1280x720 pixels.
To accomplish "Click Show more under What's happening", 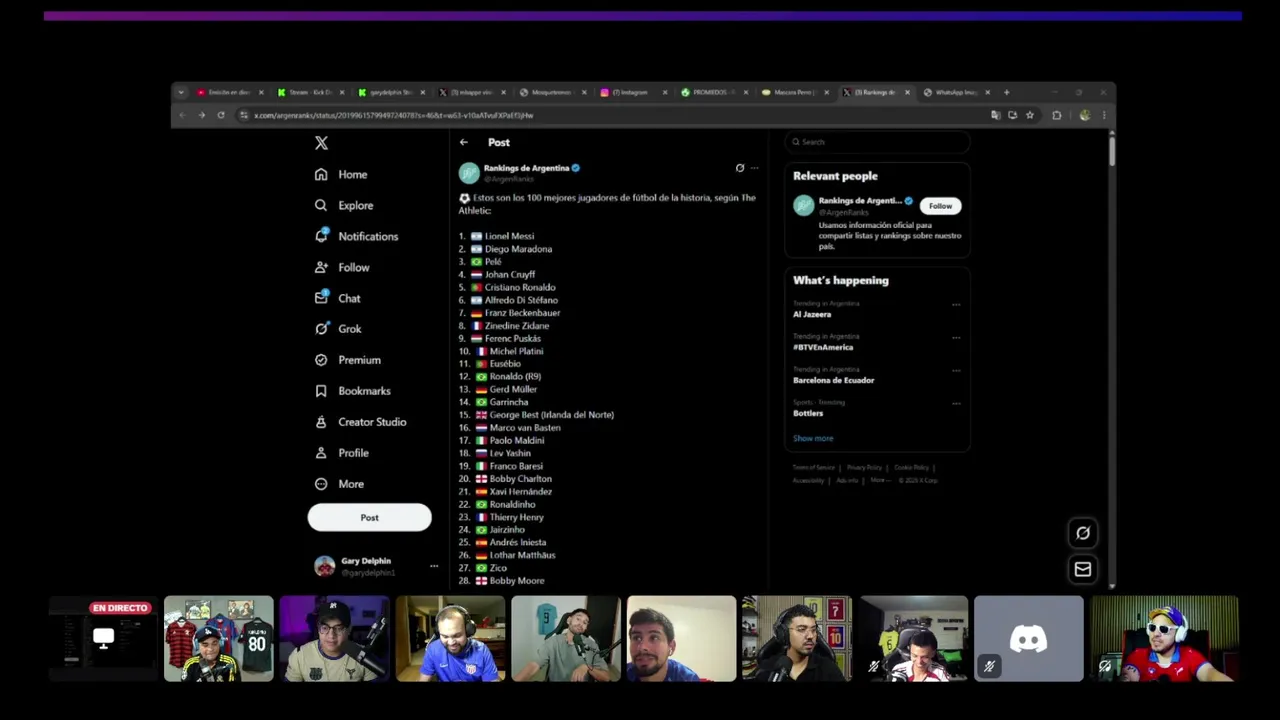I will coord(813,438).
